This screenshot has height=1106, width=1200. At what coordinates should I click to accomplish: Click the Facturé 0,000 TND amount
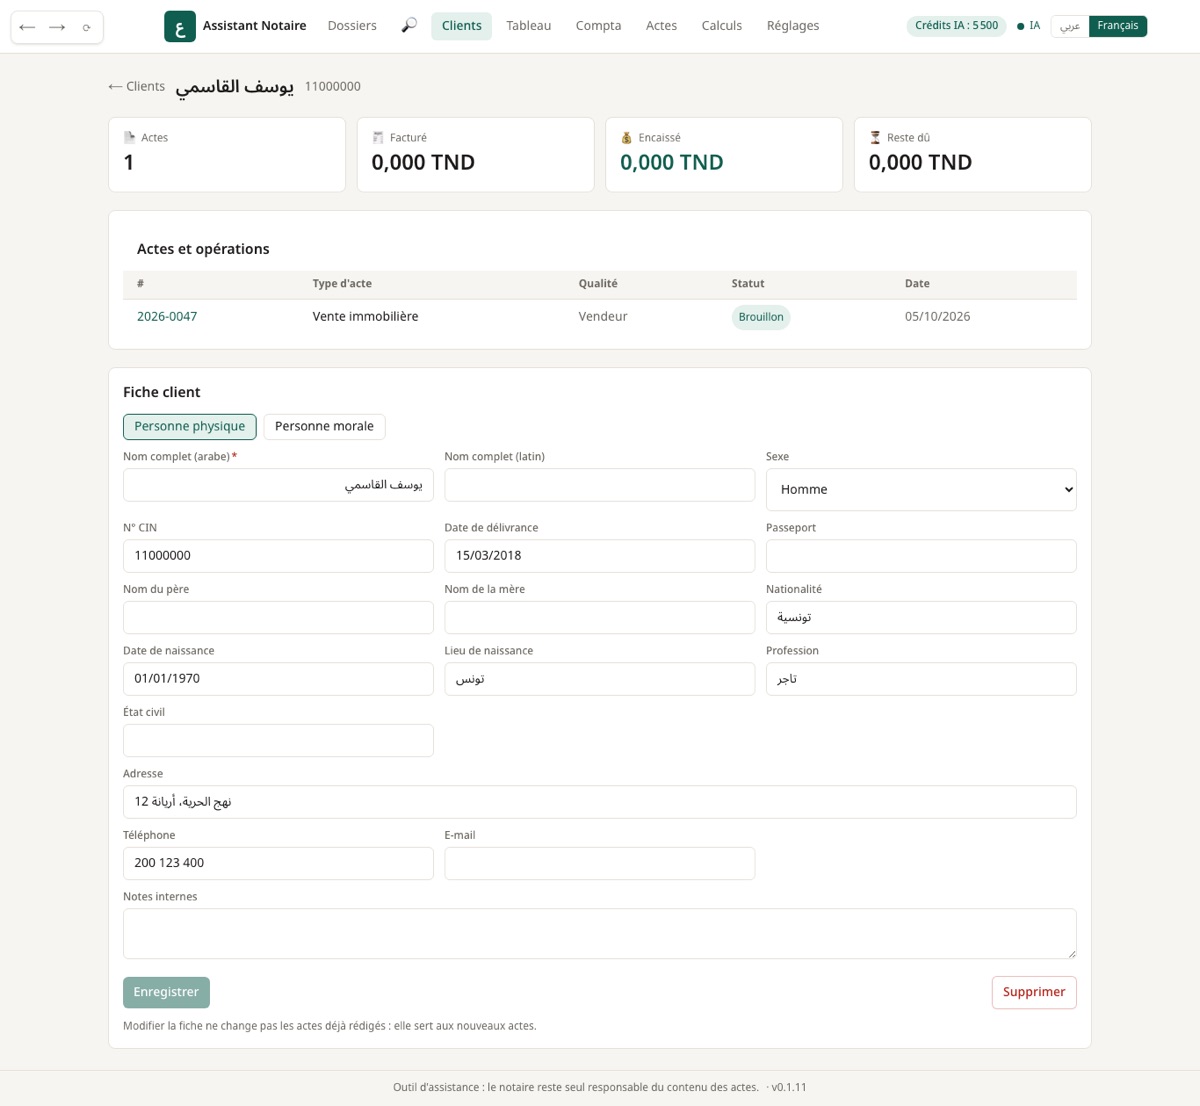[x=423, y=162]
